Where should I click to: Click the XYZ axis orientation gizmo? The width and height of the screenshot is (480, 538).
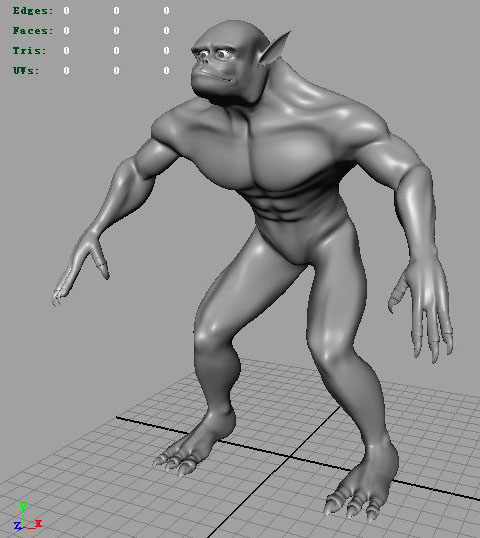click(27, 516)
